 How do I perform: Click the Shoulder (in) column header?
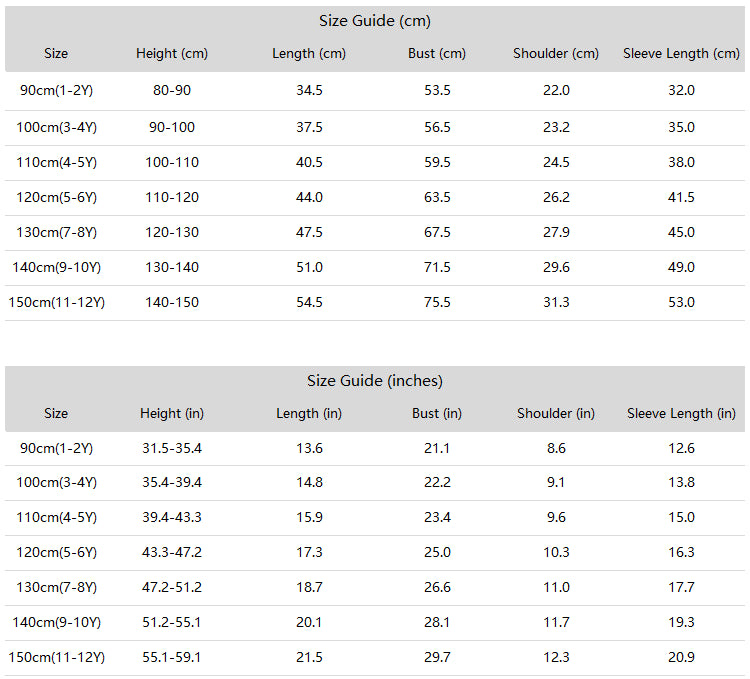point(556,414)
